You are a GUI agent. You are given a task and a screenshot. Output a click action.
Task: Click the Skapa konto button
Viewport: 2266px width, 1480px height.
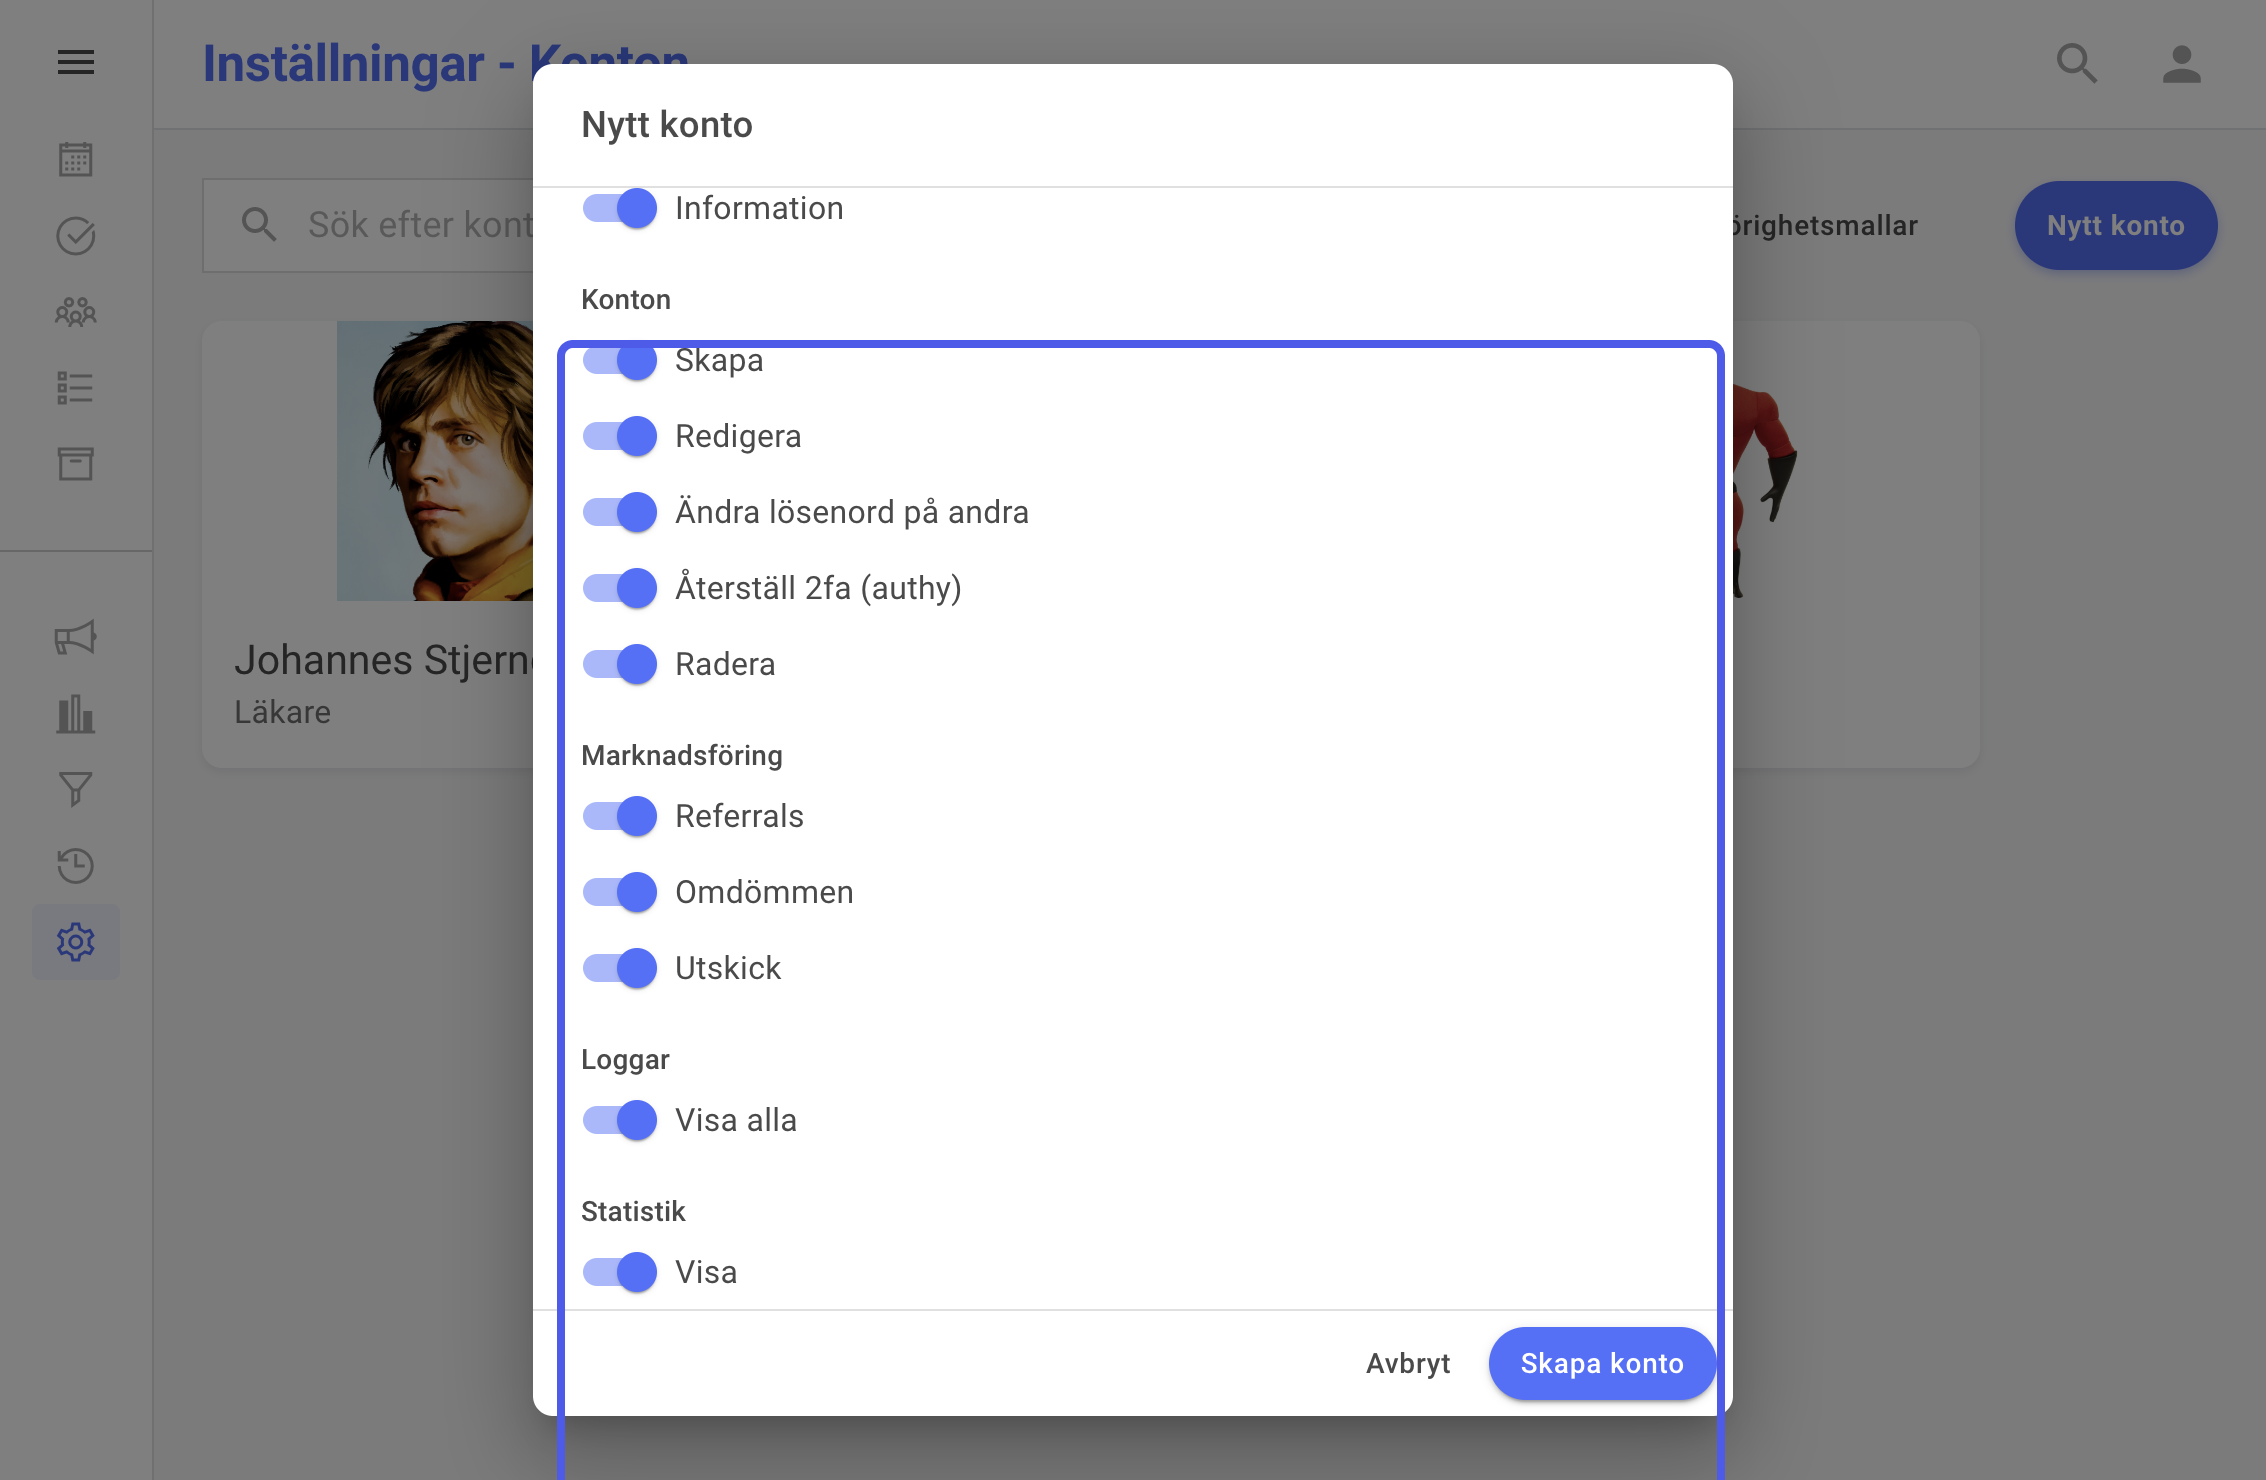[1602, 1363]
